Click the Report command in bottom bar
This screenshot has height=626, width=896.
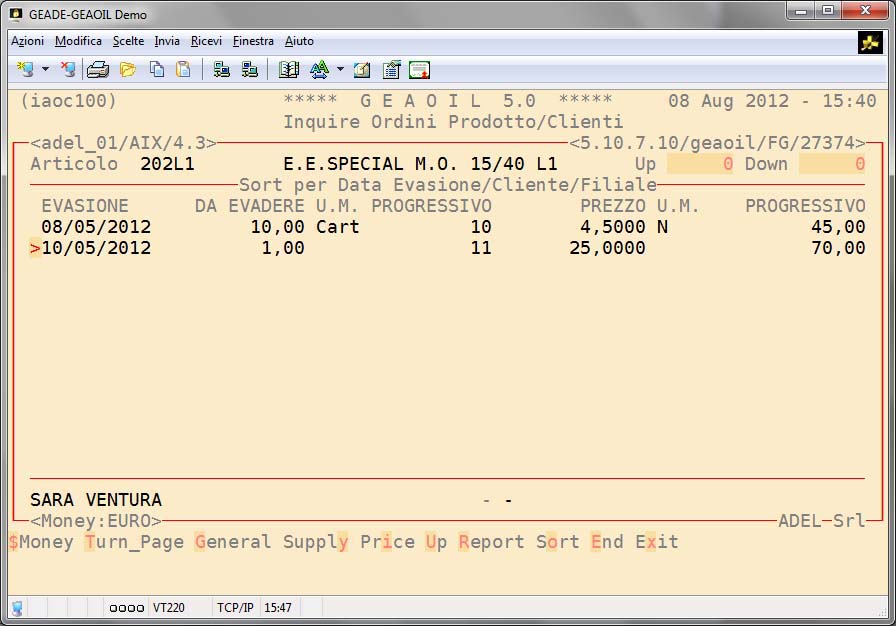tap(491, 542)
